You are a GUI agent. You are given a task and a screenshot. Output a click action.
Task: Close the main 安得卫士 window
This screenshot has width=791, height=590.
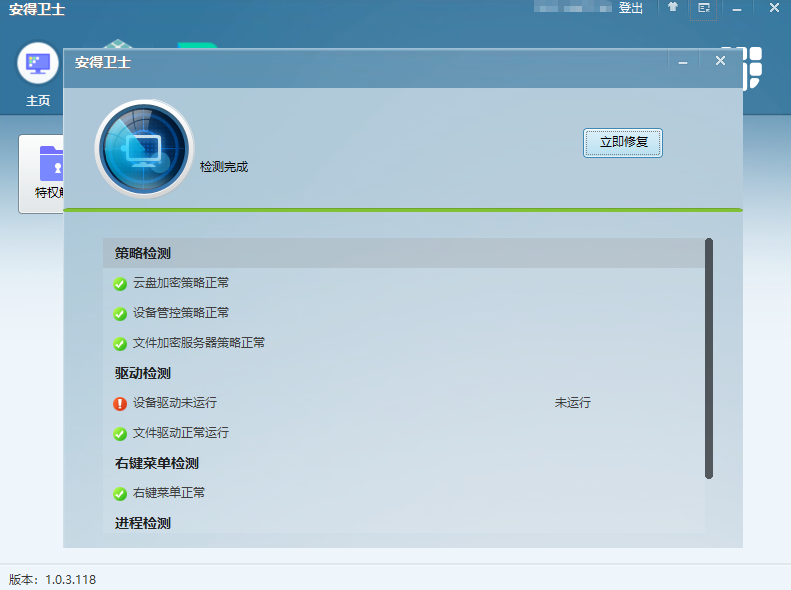[x=774, y=8]
